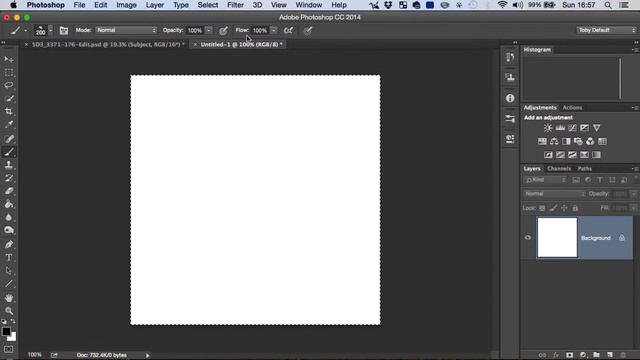Toggle the Brush panel
This screenshot has width=640, height=360.
click(x=64, y=31)
